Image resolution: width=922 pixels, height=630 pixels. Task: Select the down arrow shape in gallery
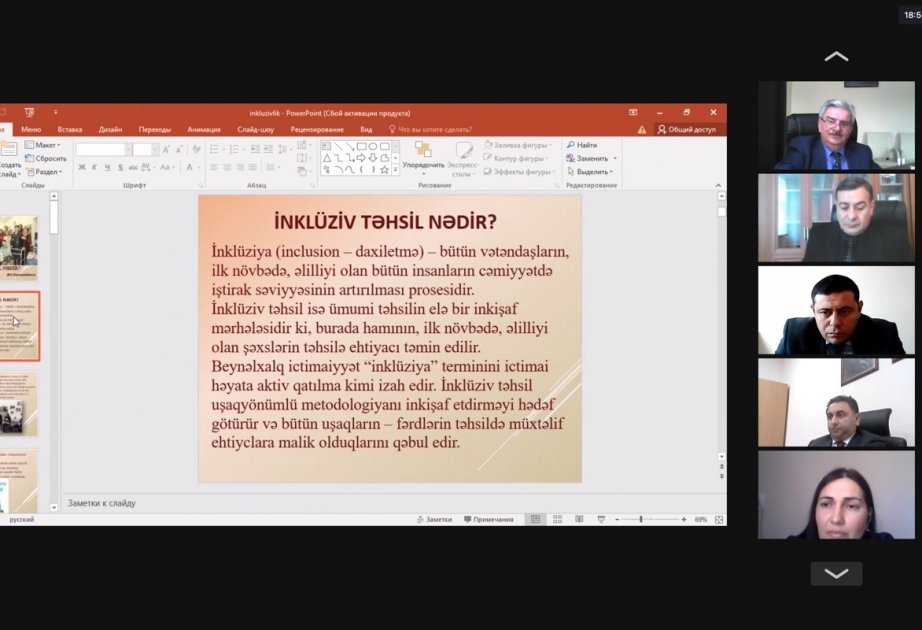tap(373, 158)
